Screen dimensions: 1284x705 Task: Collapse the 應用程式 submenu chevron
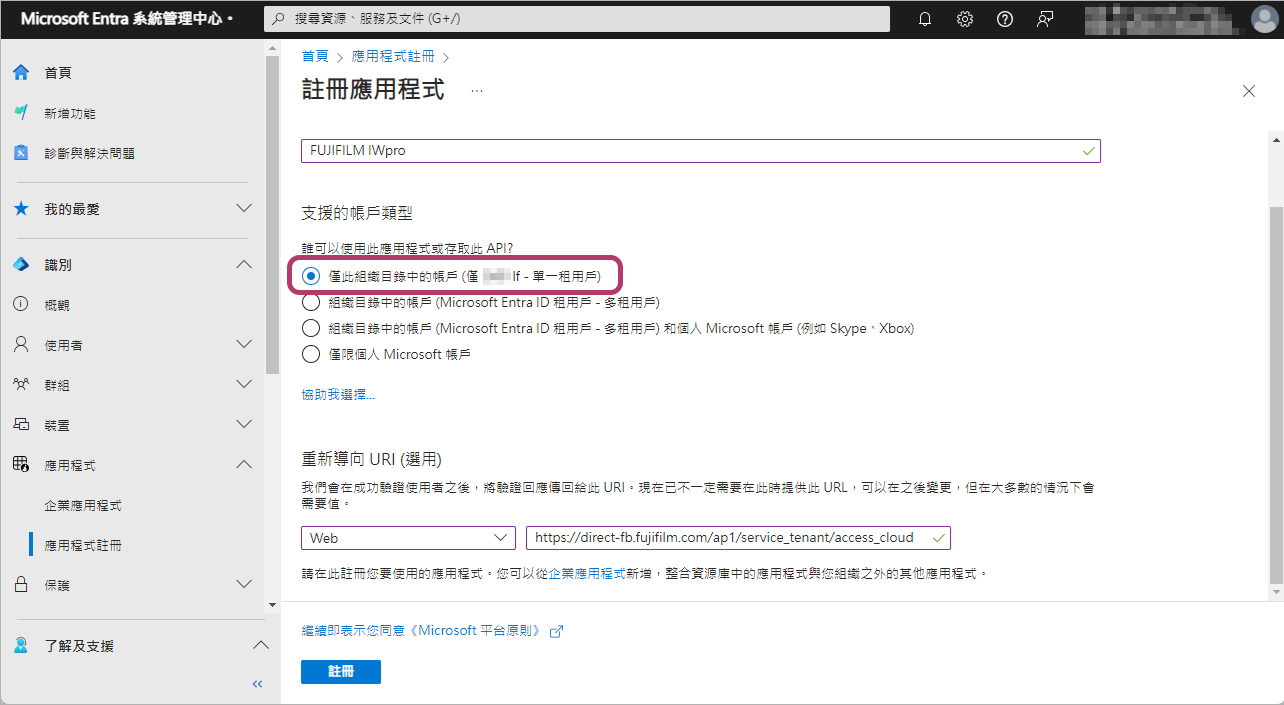point(243,465)
